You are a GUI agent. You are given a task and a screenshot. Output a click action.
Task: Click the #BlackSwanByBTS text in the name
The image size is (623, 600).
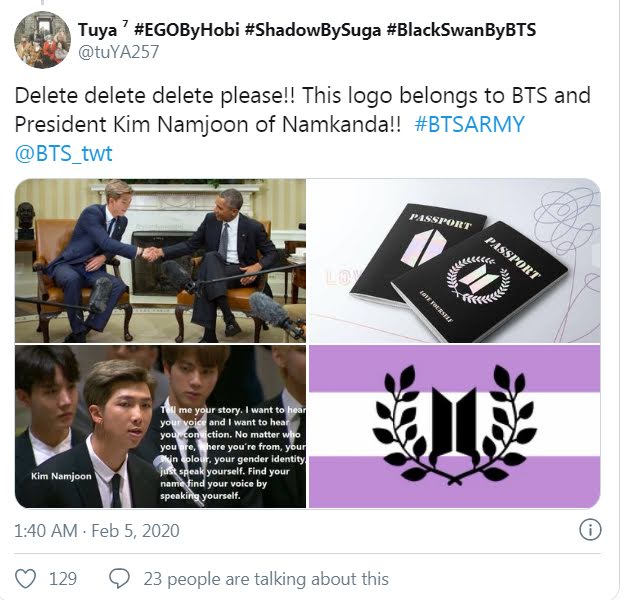pyautogui.click(x=461, y=30)
